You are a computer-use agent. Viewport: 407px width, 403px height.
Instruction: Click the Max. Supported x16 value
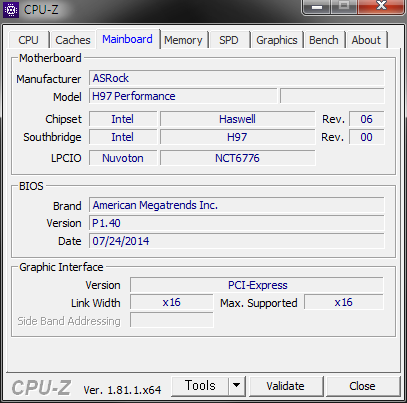(344, 303)
